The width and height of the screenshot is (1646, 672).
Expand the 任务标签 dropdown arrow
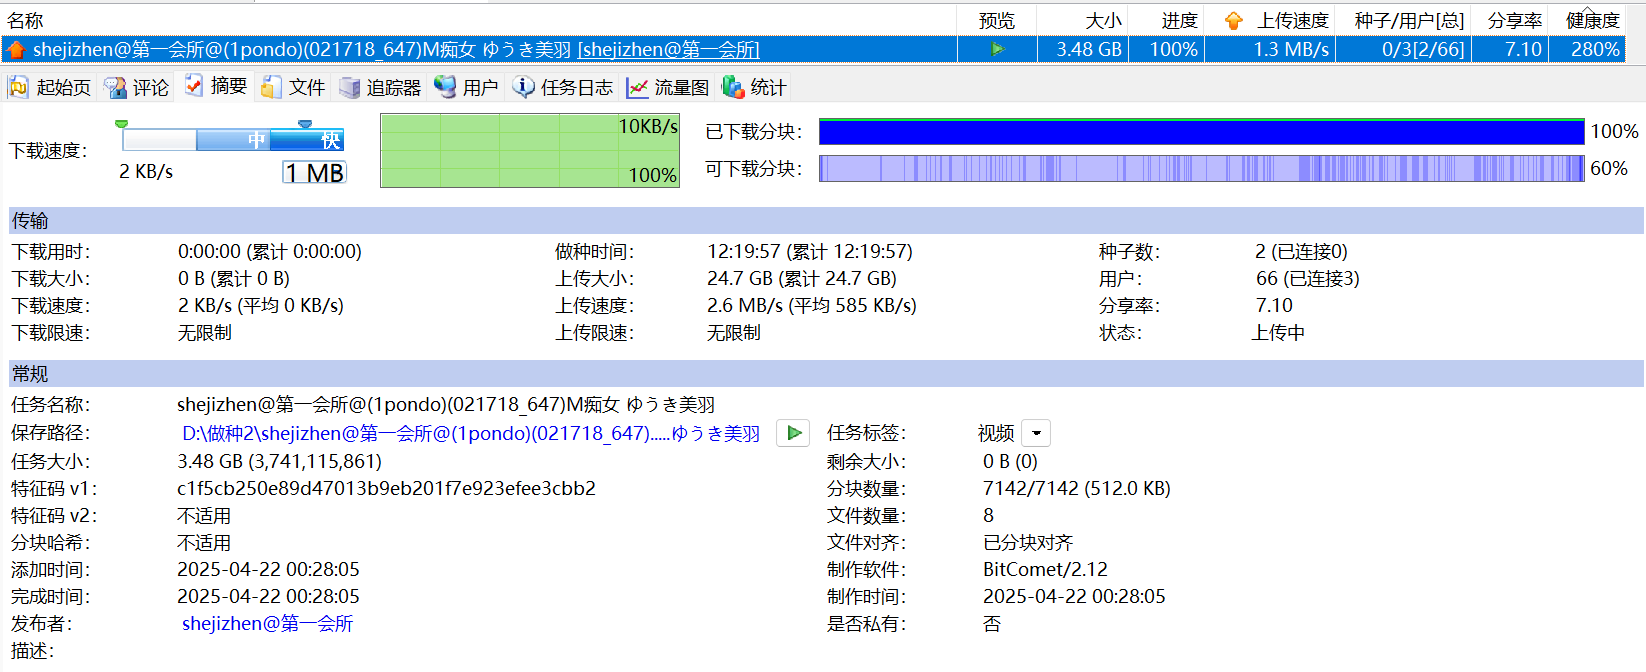tap(1037, 433)
